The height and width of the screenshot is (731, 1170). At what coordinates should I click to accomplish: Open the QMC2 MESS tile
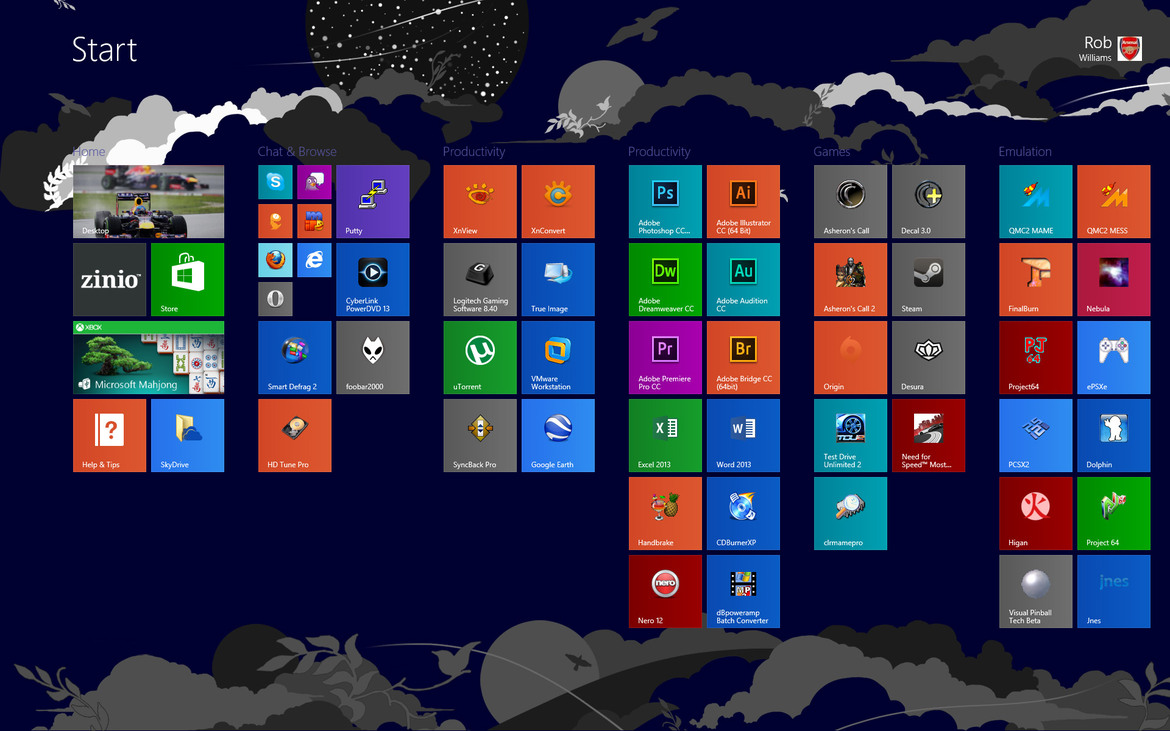click(x=1114, y=201)
